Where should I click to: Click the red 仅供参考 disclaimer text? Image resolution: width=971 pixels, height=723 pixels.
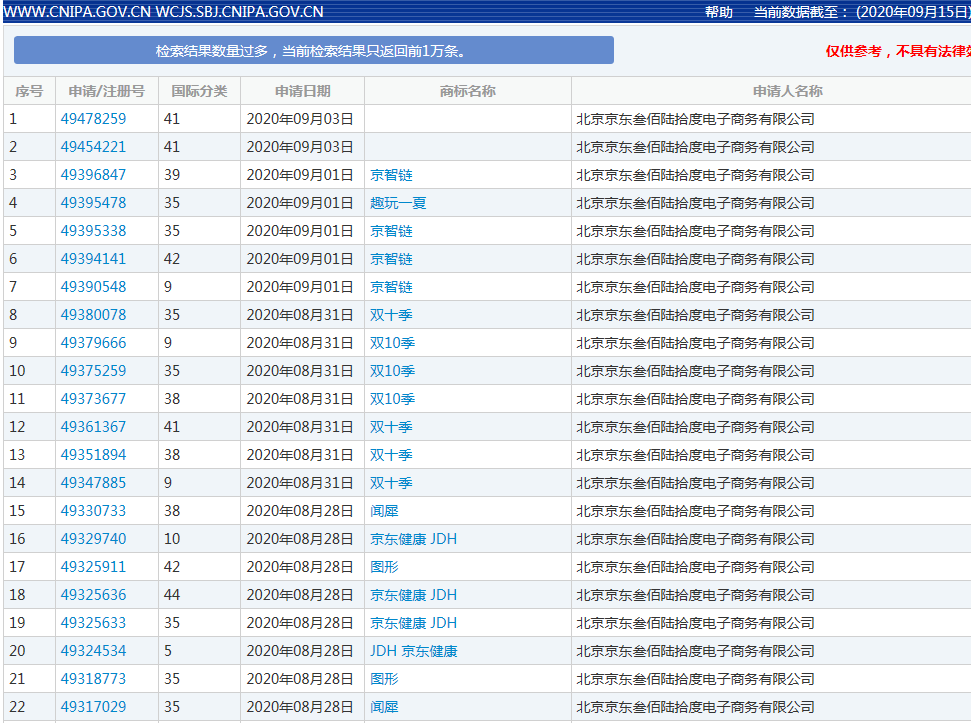[898, 51]
